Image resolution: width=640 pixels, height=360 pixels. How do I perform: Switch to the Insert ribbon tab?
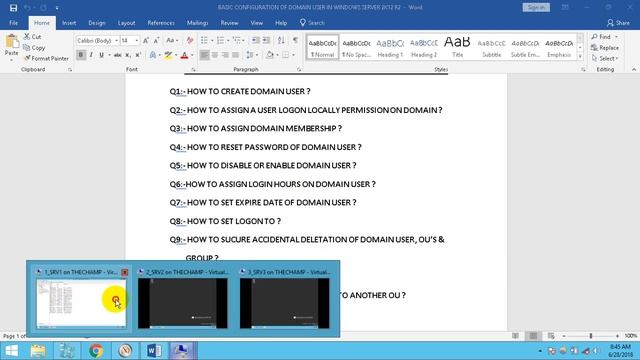tap(69, 23)
